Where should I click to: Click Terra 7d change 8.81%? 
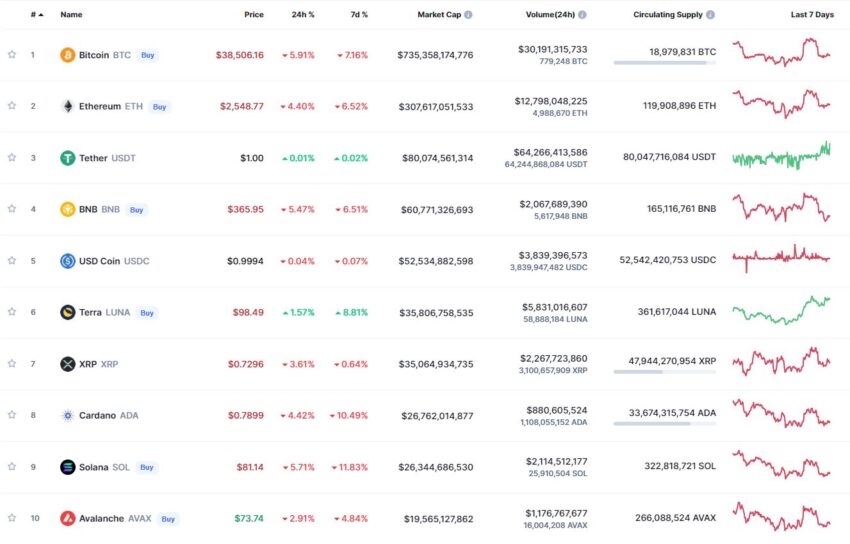pos(351,313)
